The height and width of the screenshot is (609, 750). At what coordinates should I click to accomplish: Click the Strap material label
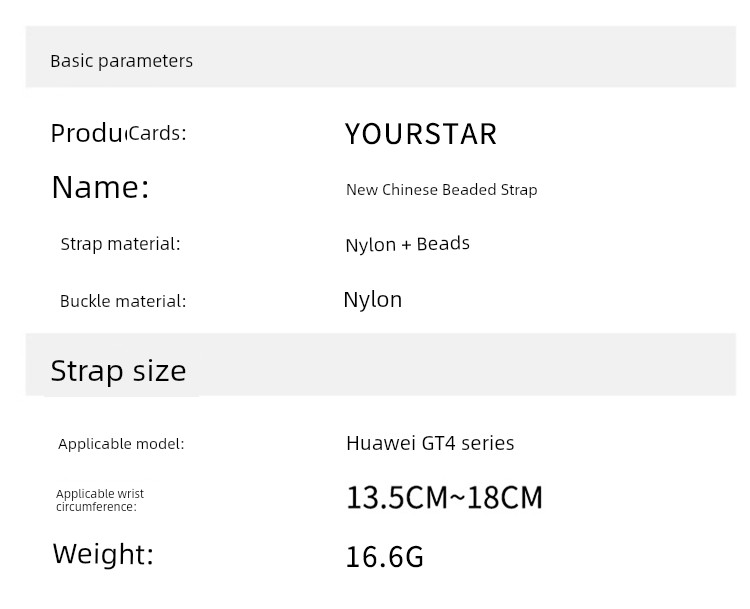pyautogui.click(x=121, y=244)
